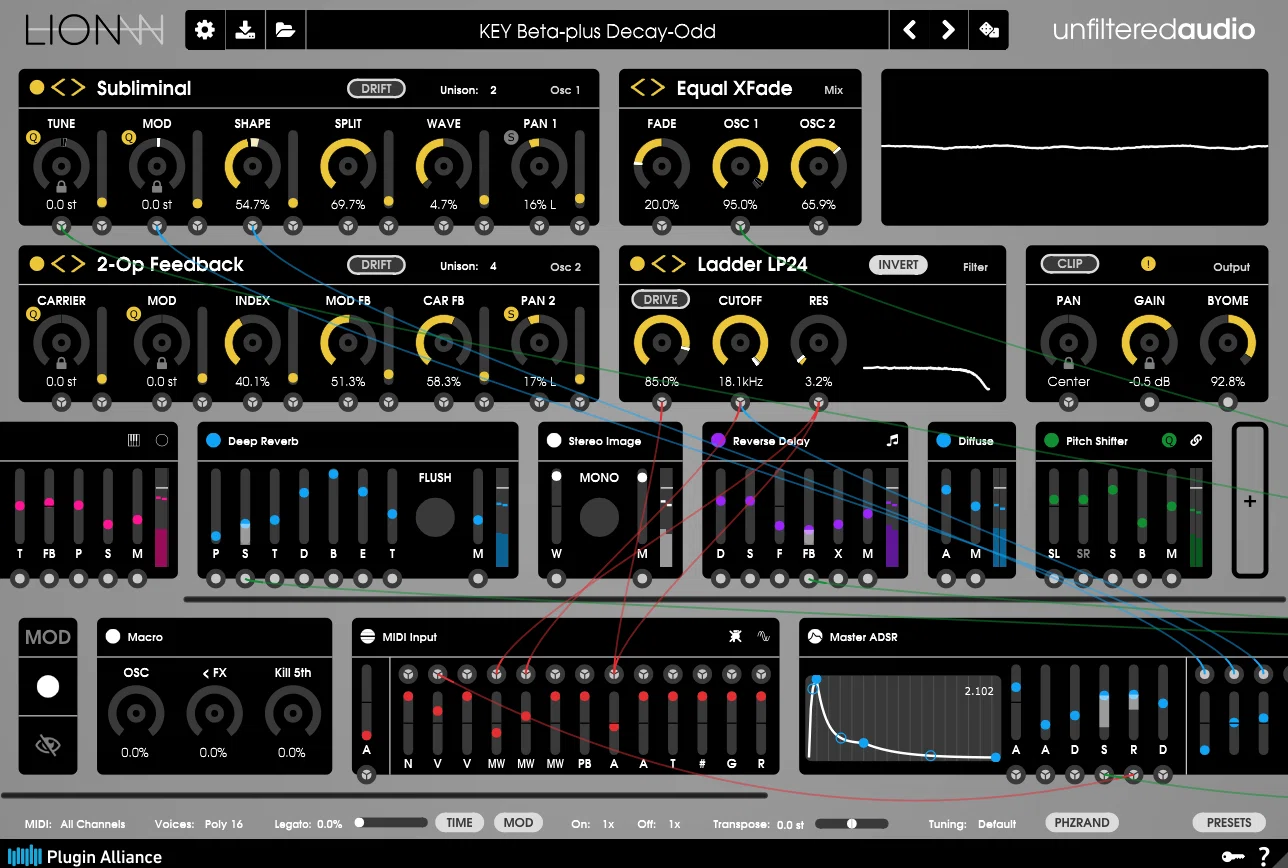Toggle the Diffuse effect on/off
The height and width of the screenshot is (868, 1288).
click(x=944, y=440)
